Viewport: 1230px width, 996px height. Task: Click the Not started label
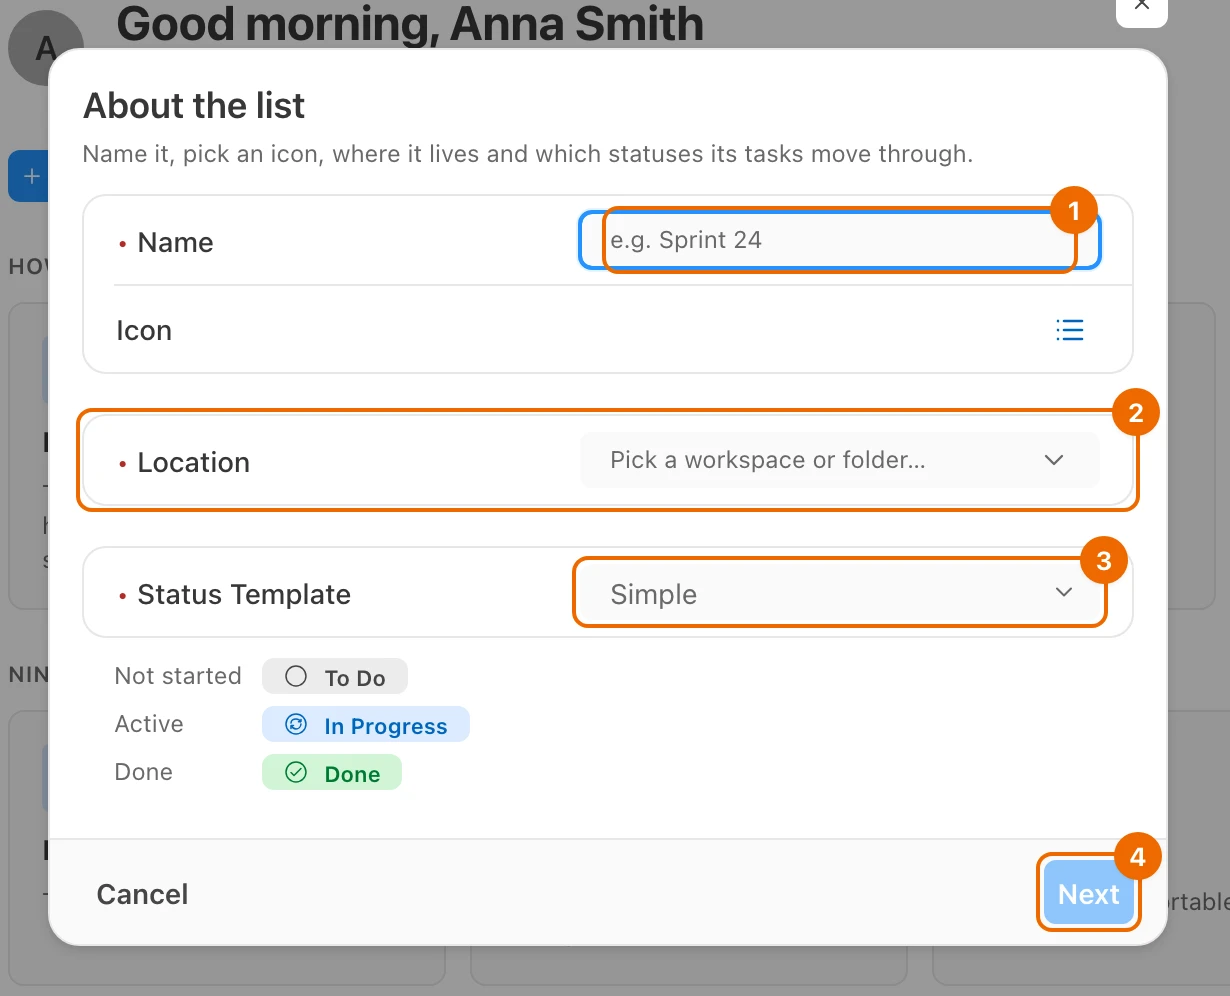pyautogui.click(x=178, y=676)
